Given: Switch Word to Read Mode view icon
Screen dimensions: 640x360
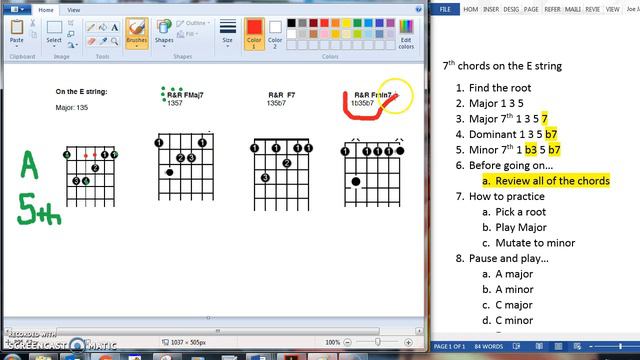Looking at the screenshot, I should pos(539,346).
